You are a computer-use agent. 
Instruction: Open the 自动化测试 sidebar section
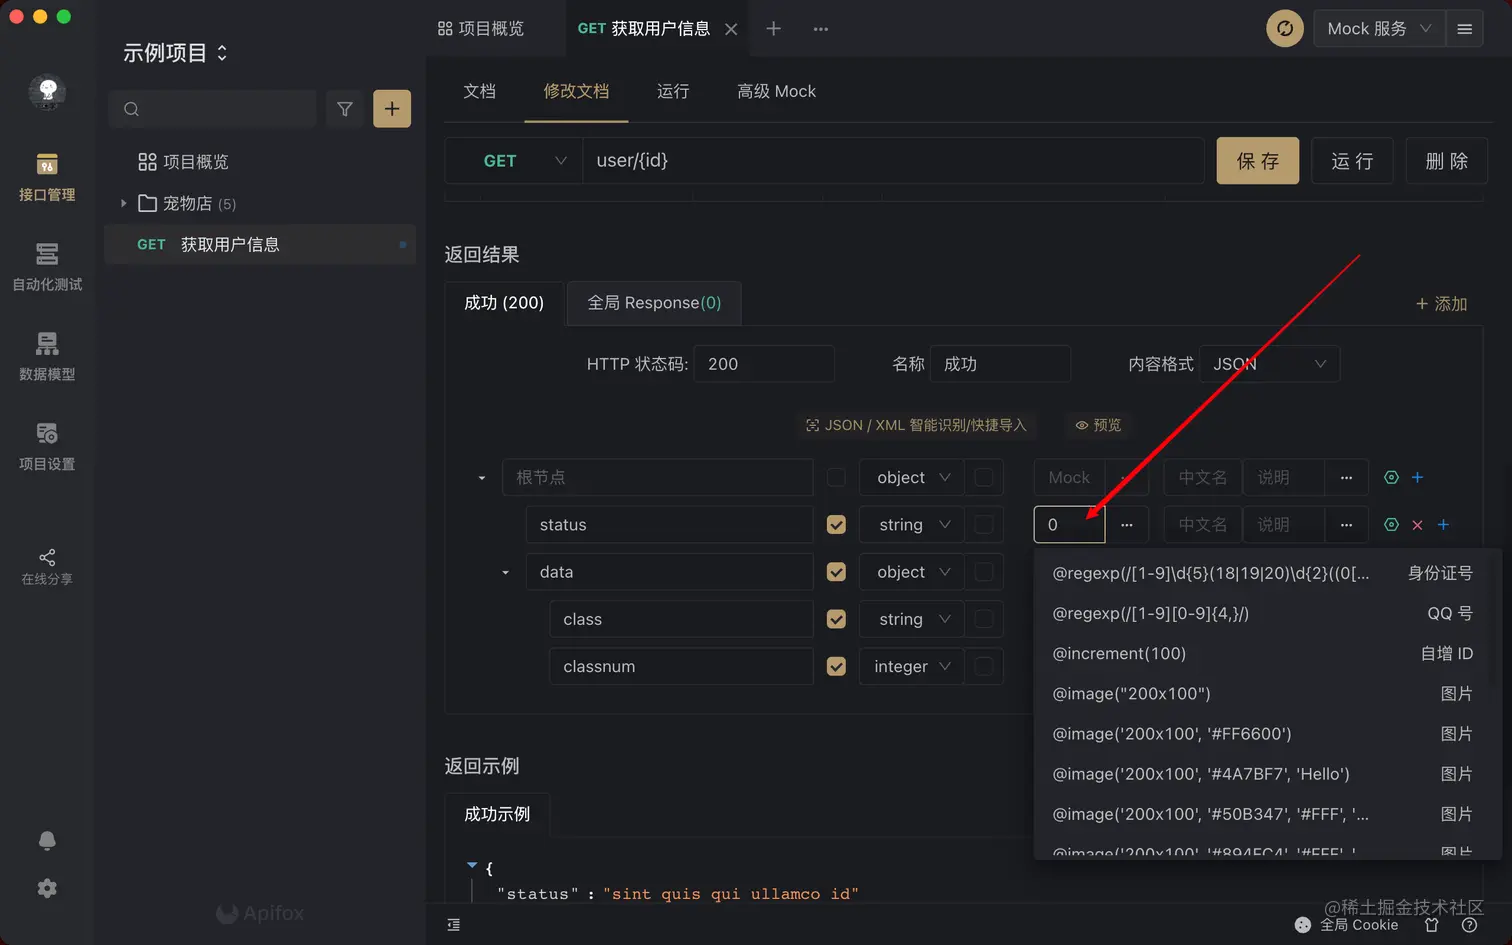pyautogui.click(x=47, y=267)
